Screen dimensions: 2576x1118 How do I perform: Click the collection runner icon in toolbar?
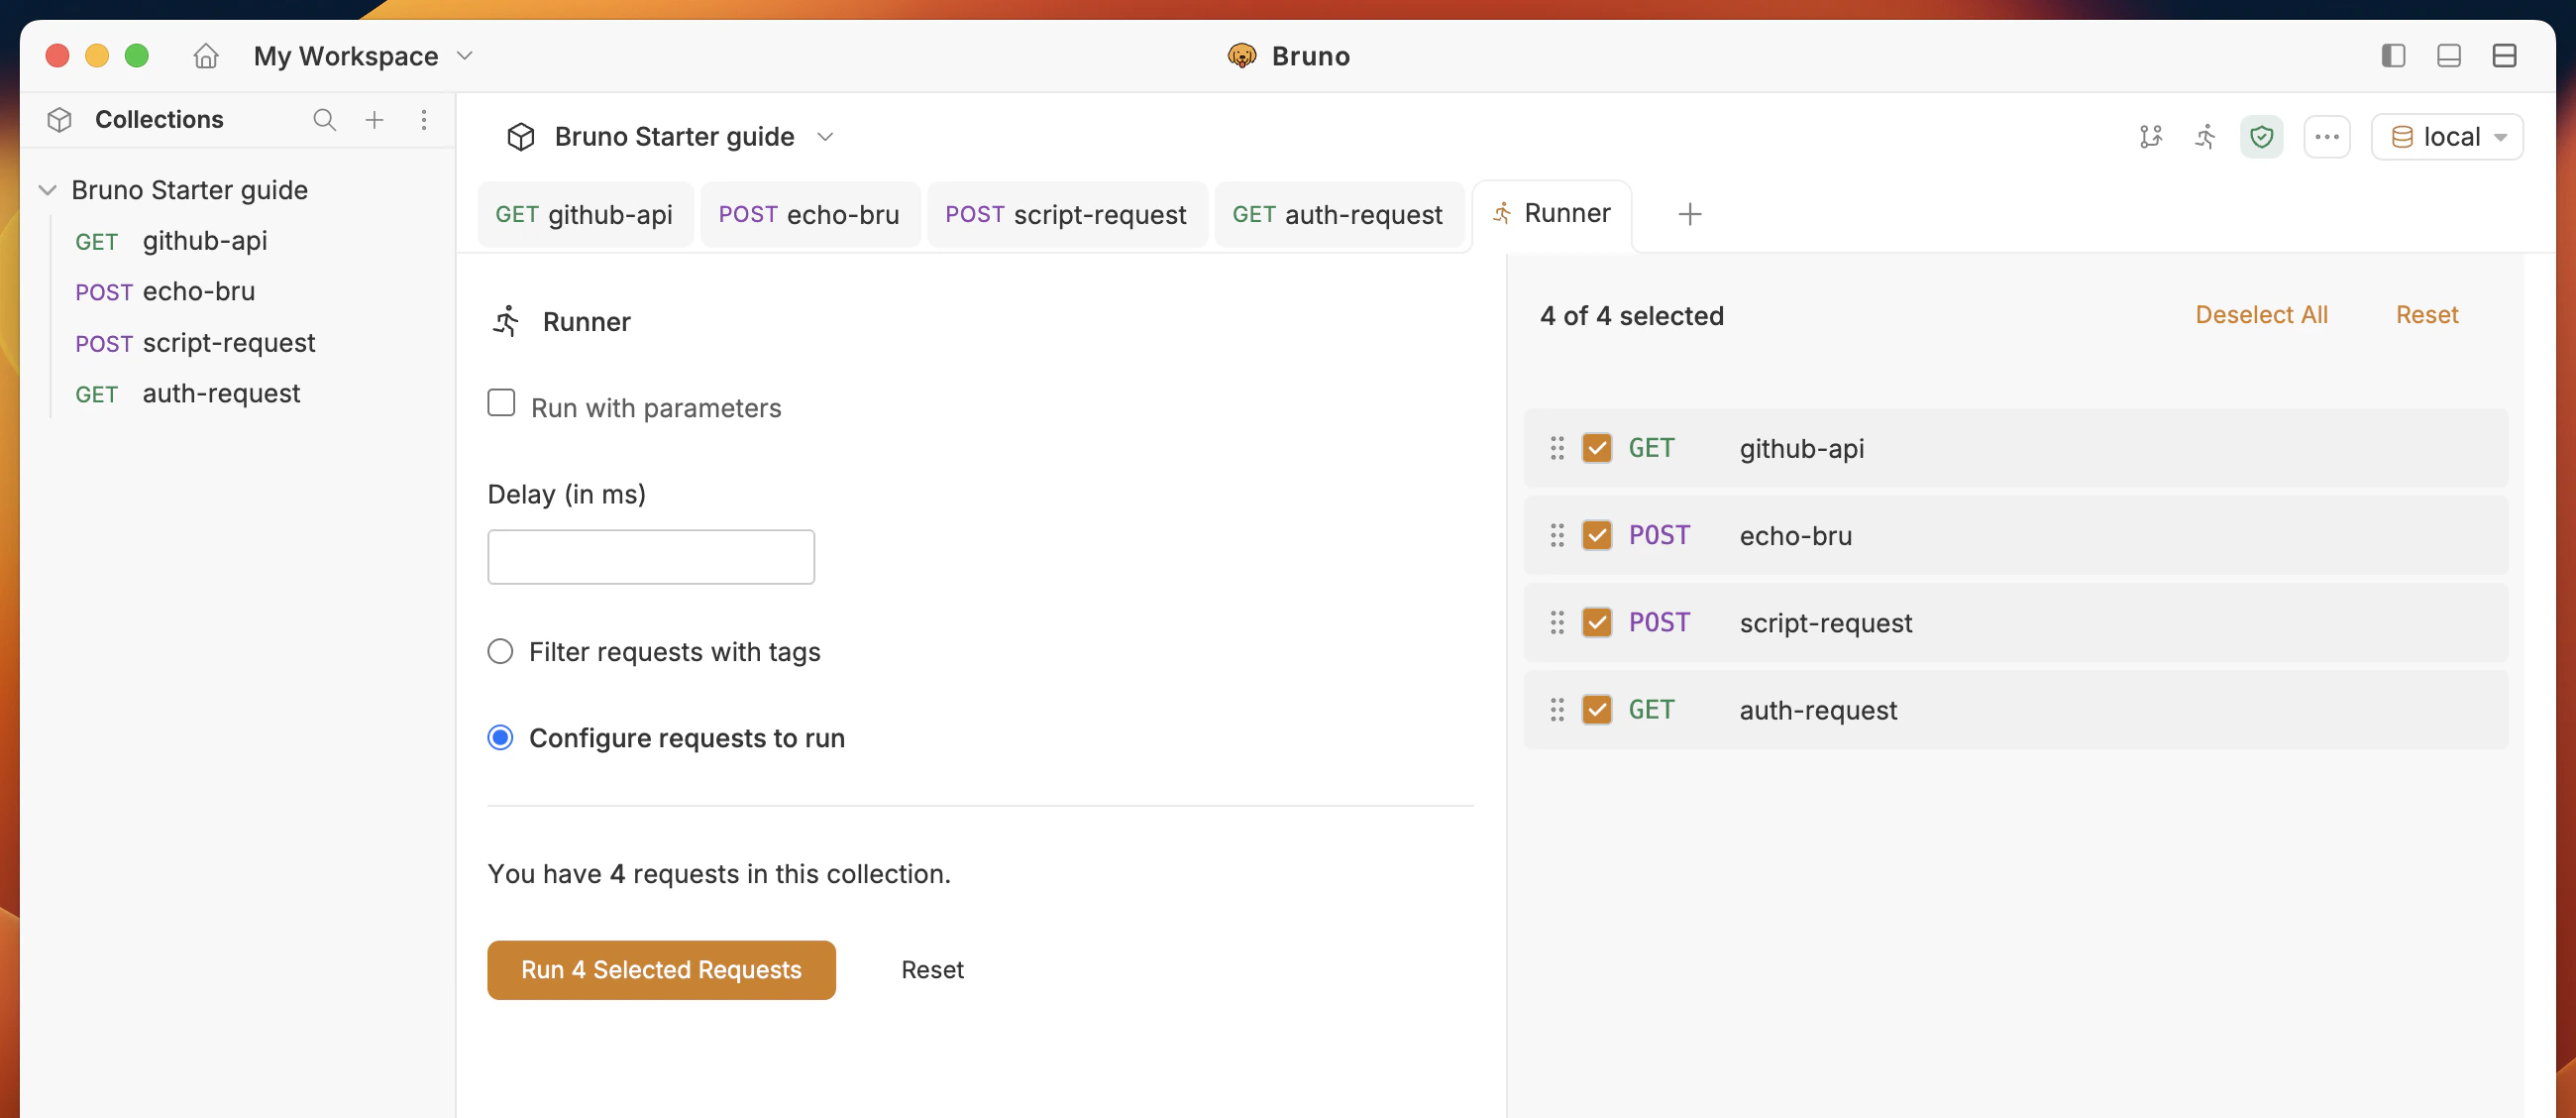coord(2206,136)
